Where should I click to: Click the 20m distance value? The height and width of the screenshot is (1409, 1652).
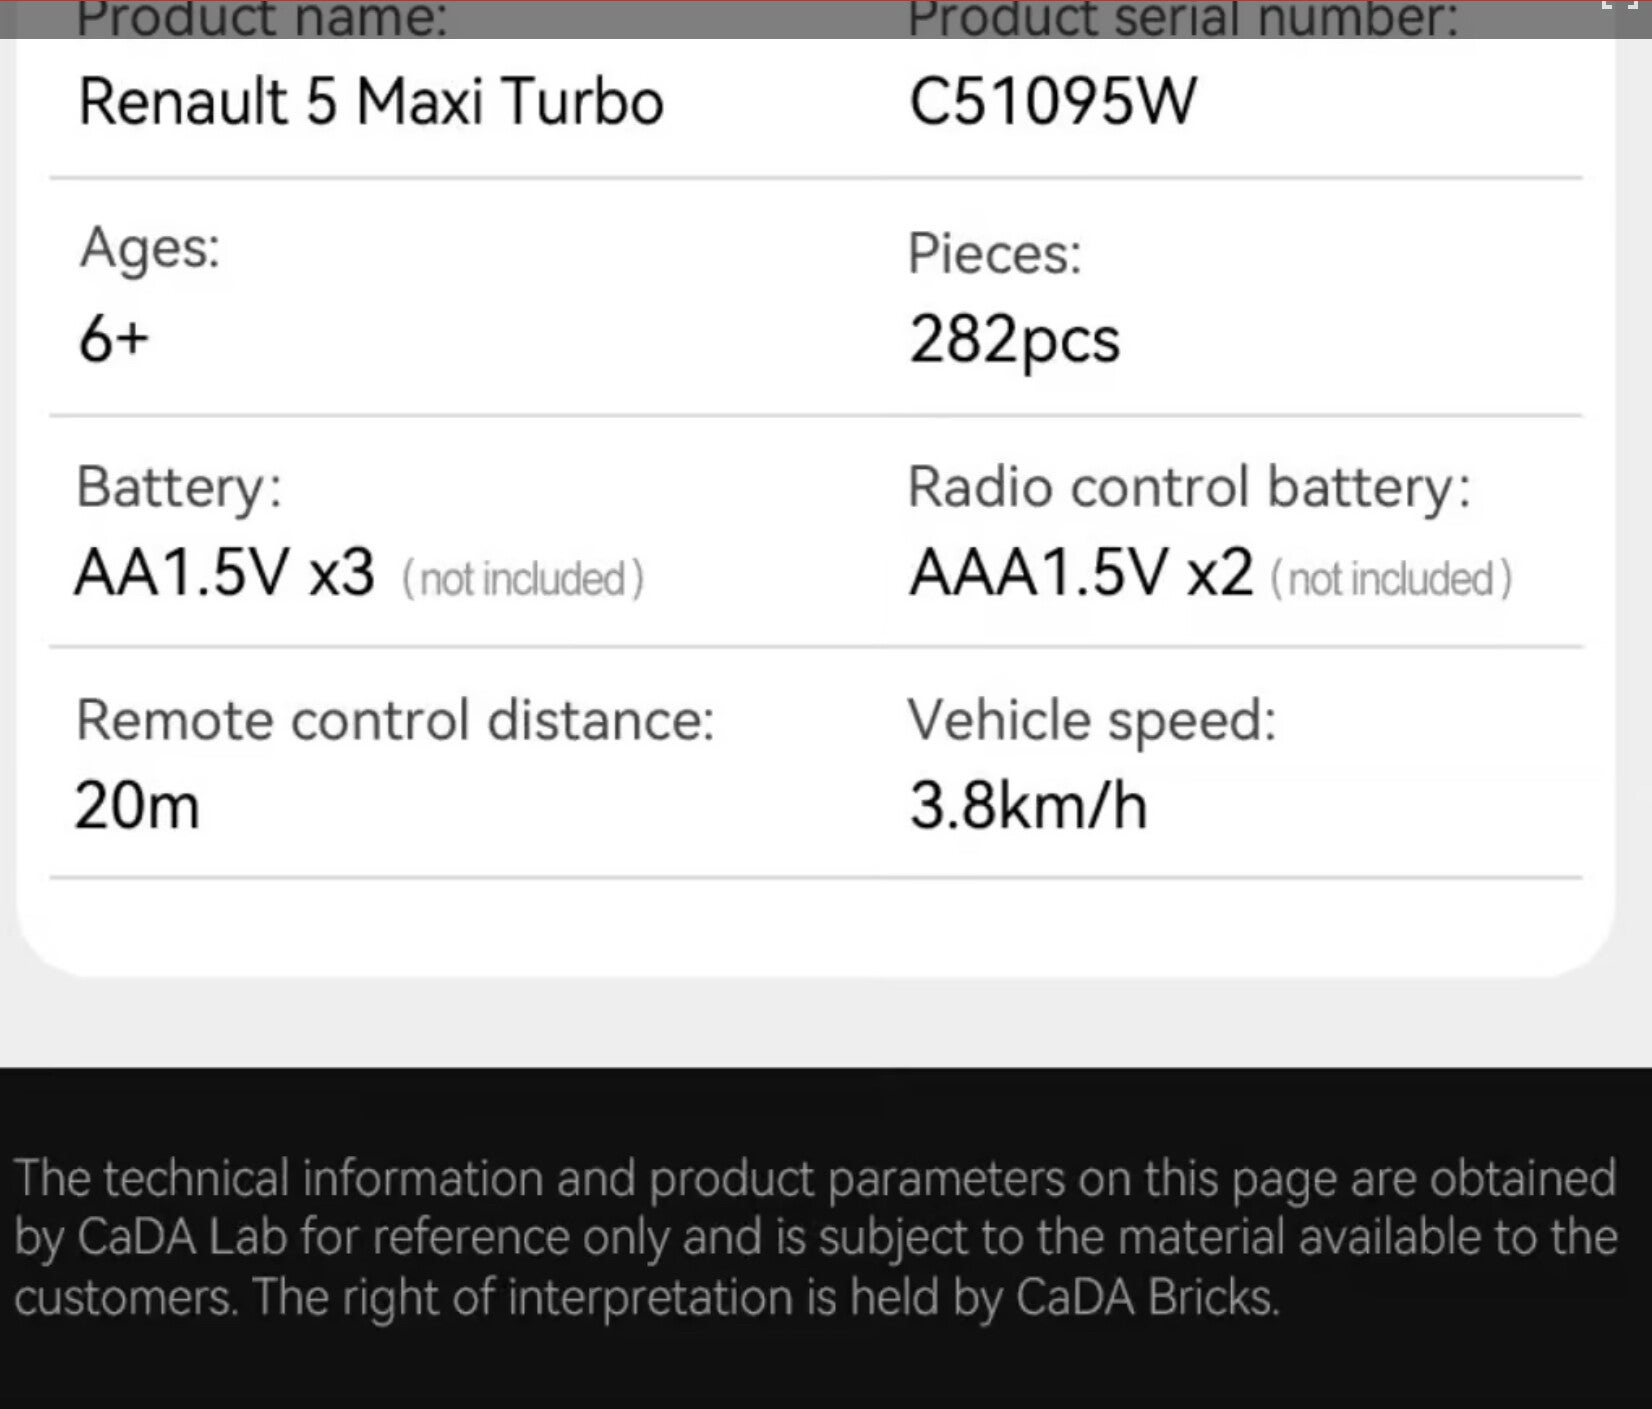pos(137,806)
